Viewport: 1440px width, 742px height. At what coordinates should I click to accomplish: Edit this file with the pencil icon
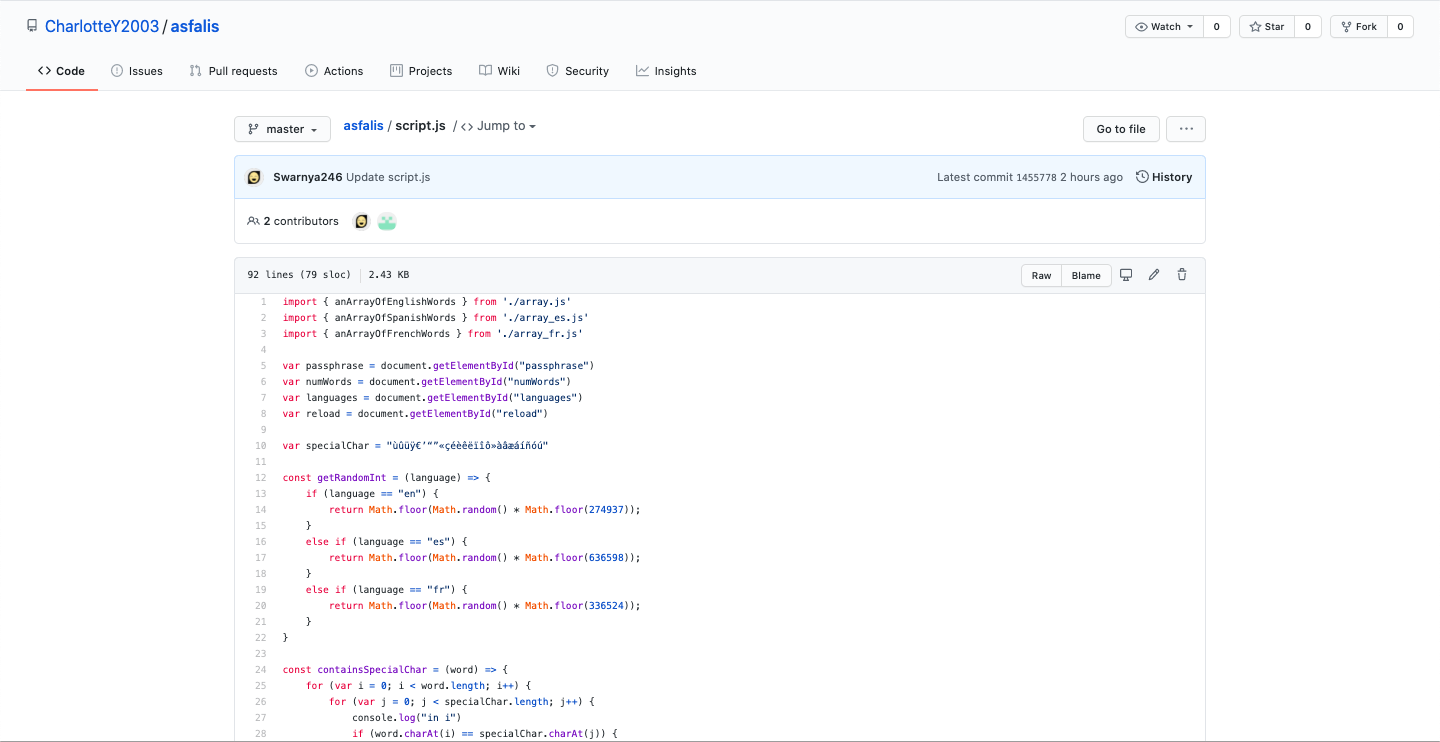pyautogui.click(x=1153, y=275)
